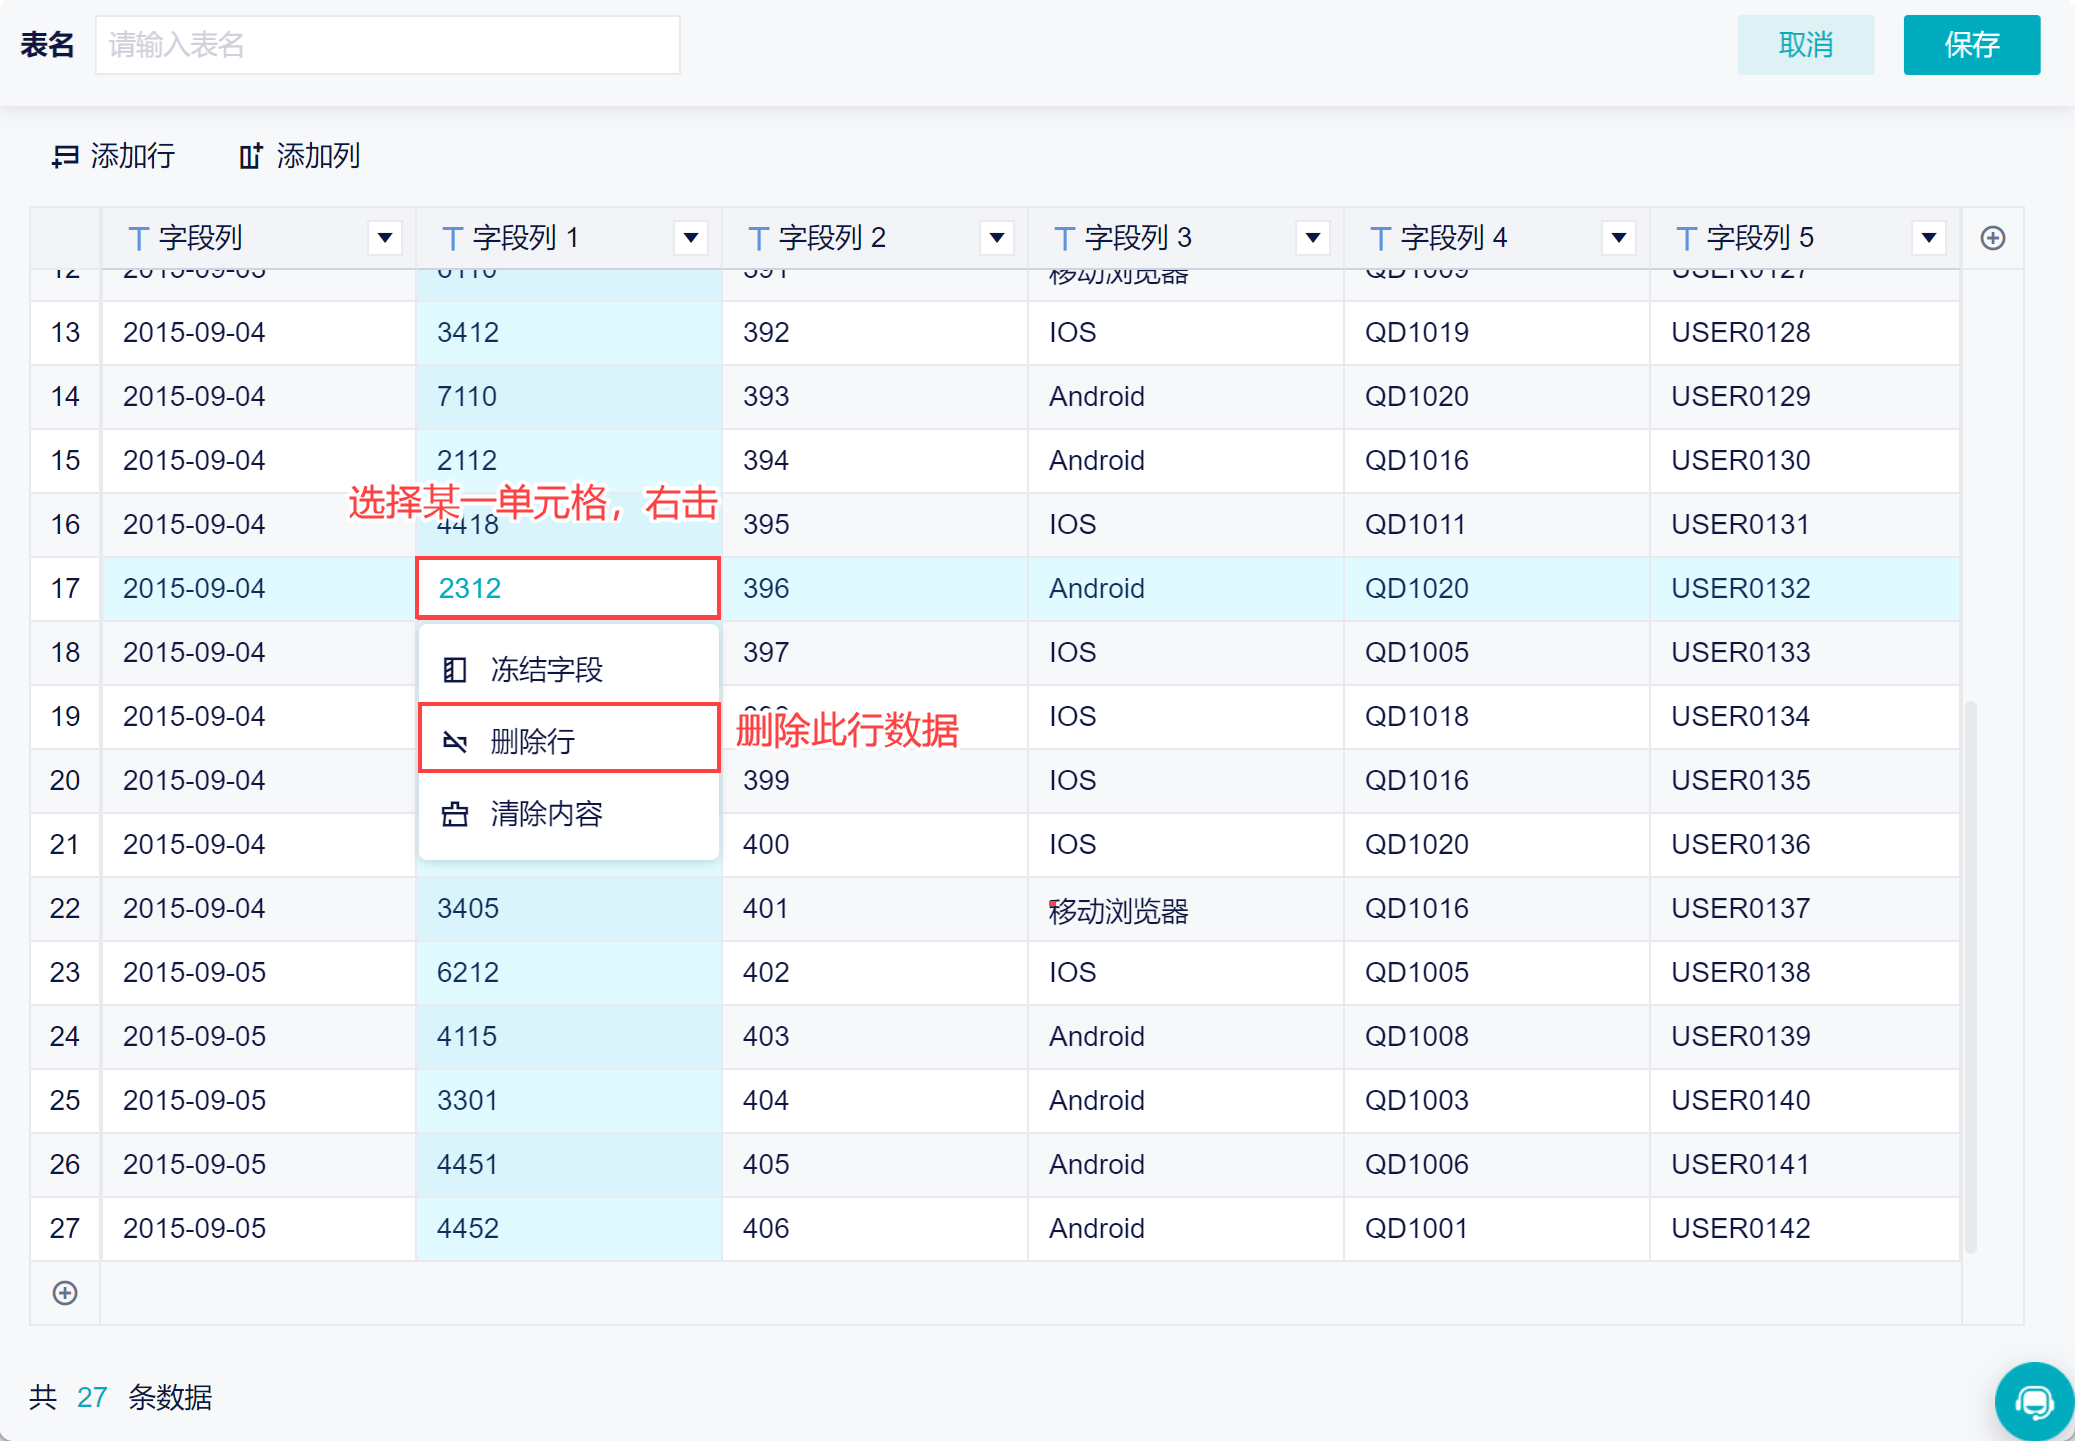Open the 字段列 4 dropdown arrow

coord(1619,238)
